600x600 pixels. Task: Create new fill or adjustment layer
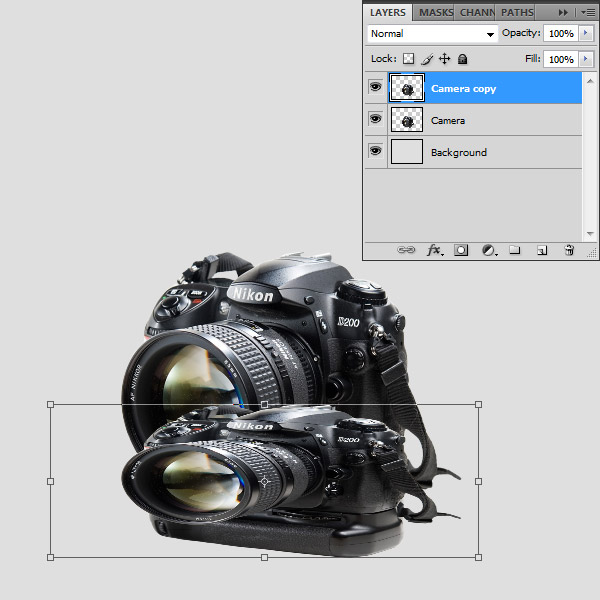coord(489,250)
